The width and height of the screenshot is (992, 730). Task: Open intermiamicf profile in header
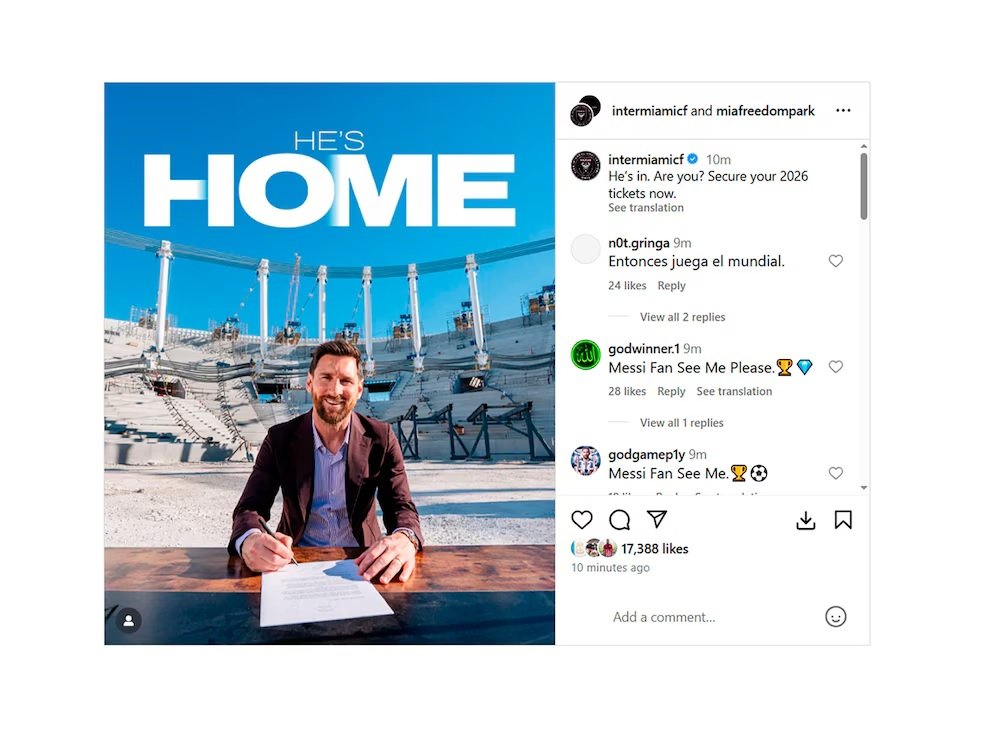(x=650, y=111)
